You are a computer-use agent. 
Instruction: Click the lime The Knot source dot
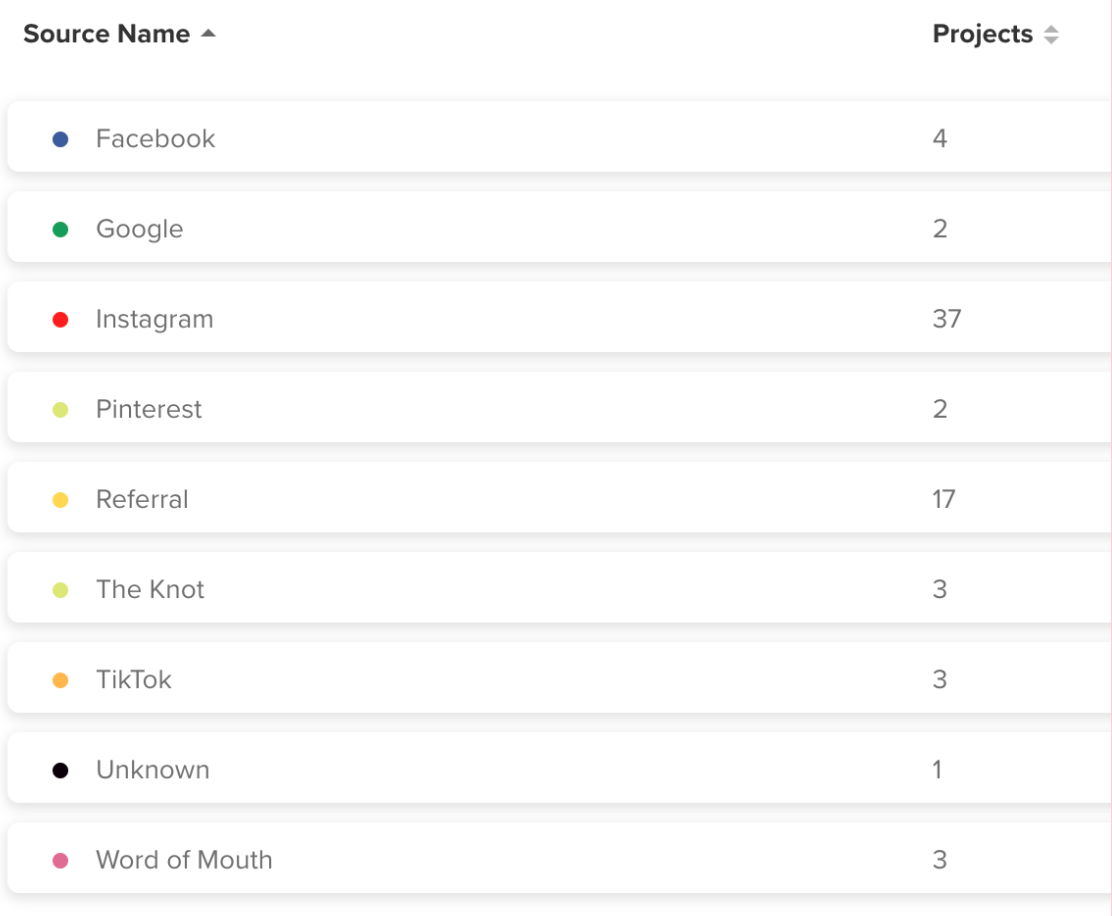[x=60, y=589]
